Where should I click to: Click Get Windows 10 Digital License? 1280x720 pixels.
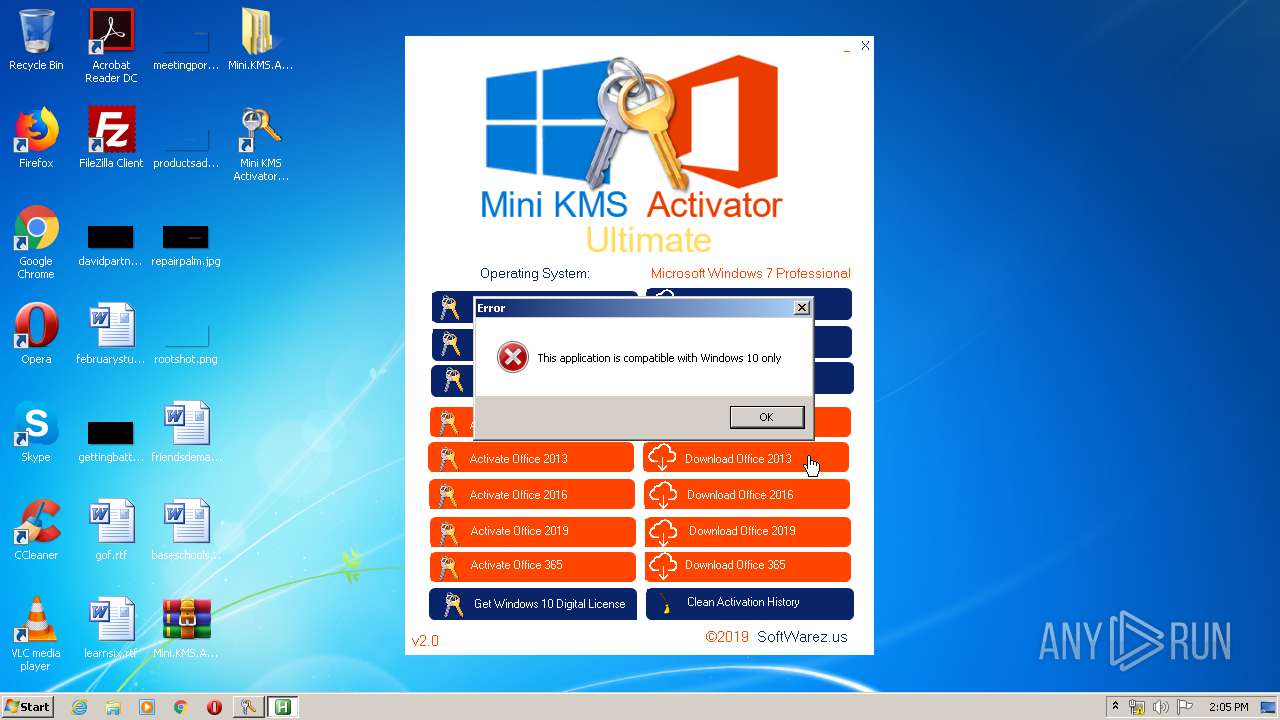coord(533,603)
